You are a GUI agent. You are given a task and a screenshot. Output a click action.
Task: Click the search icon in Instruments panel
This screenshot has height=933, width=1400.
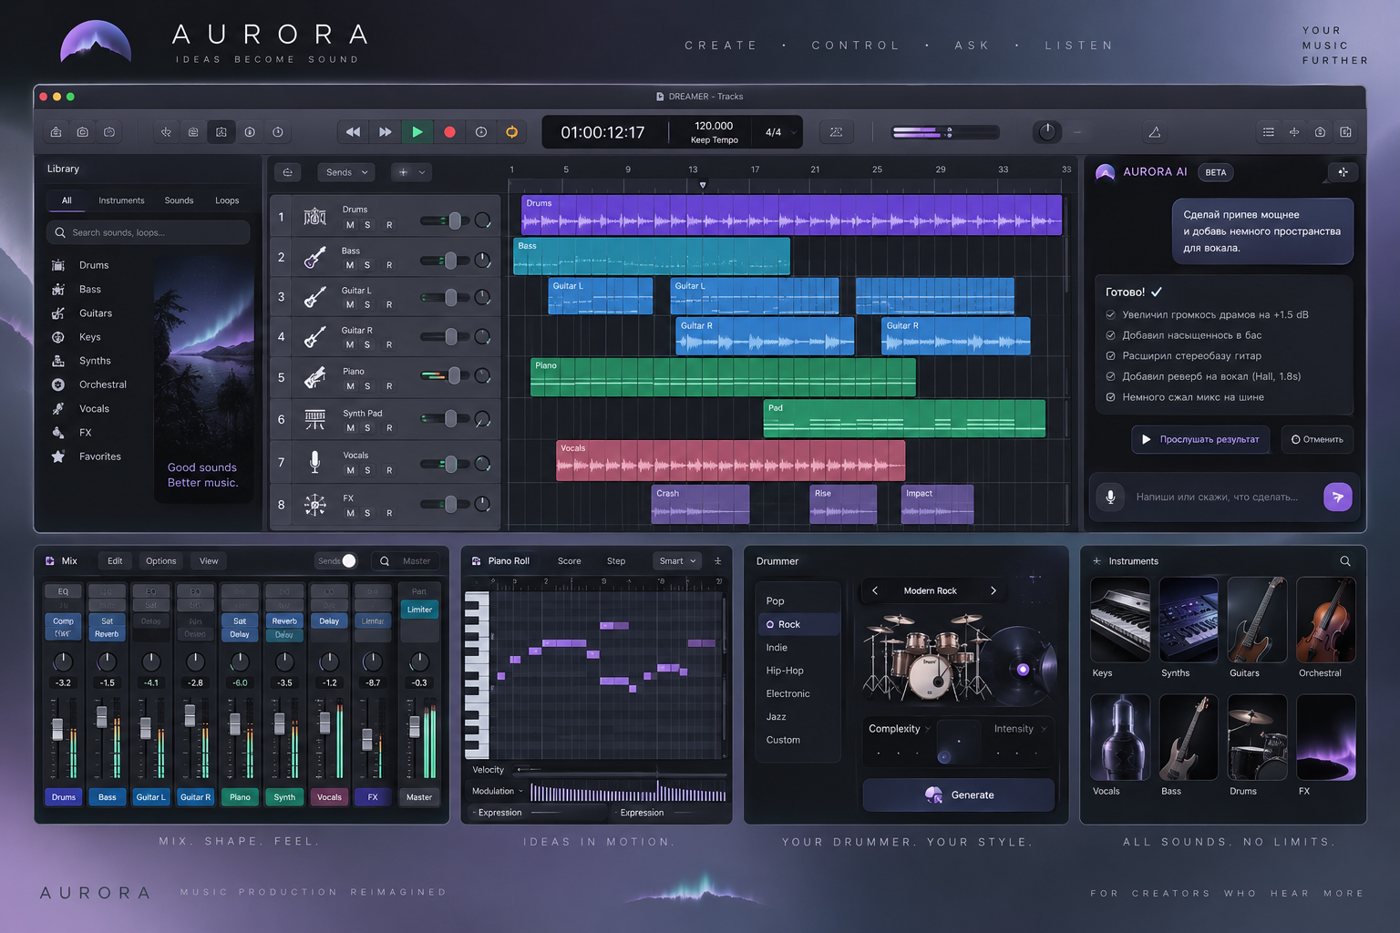click(x=1345, y=561)
